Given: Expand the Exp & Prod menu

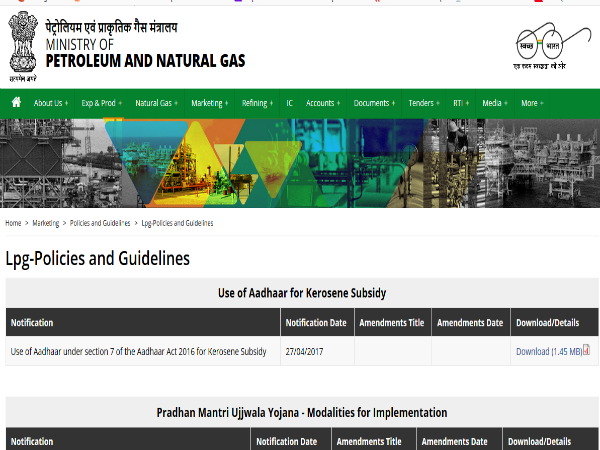Looking at the screenshot, I should pyautogui.click(x=100, y=103).
